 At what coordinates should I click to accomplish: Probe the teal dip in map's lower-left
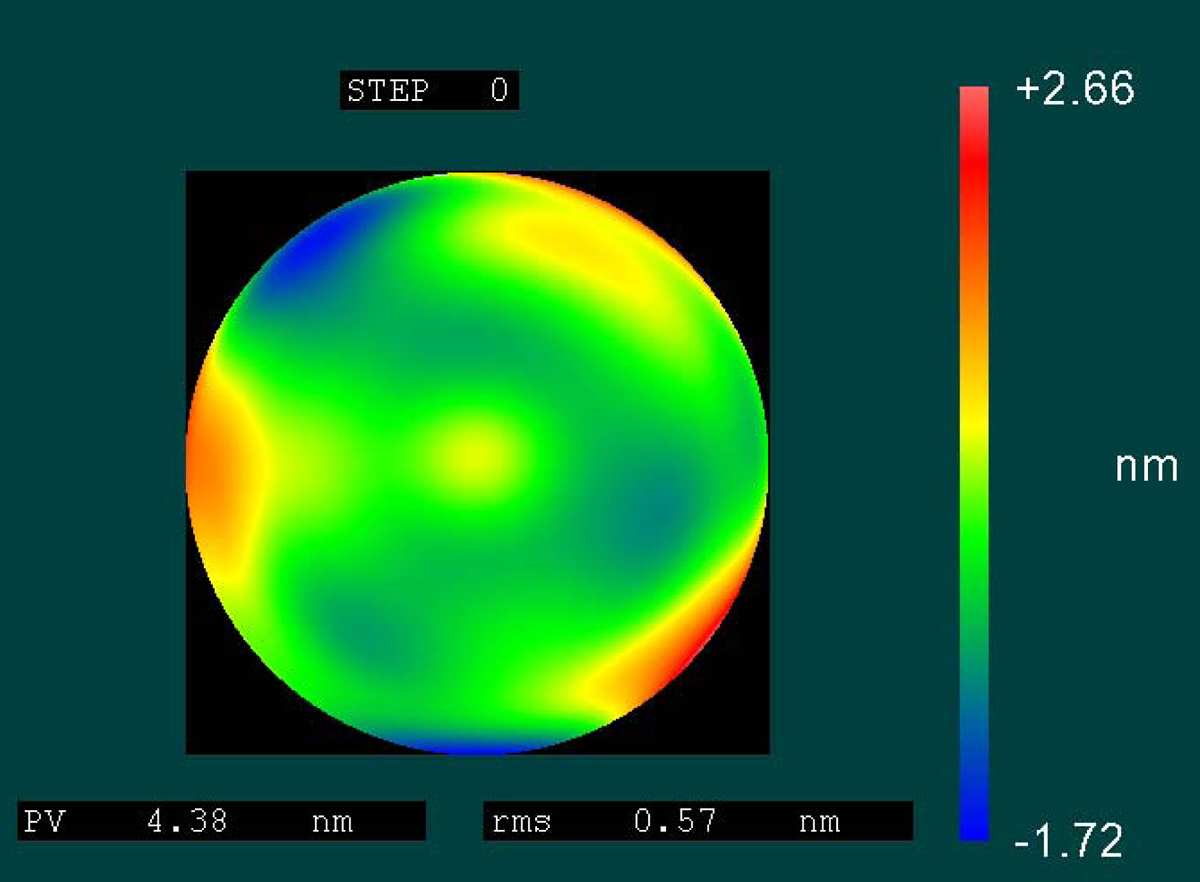coord(365,632)
